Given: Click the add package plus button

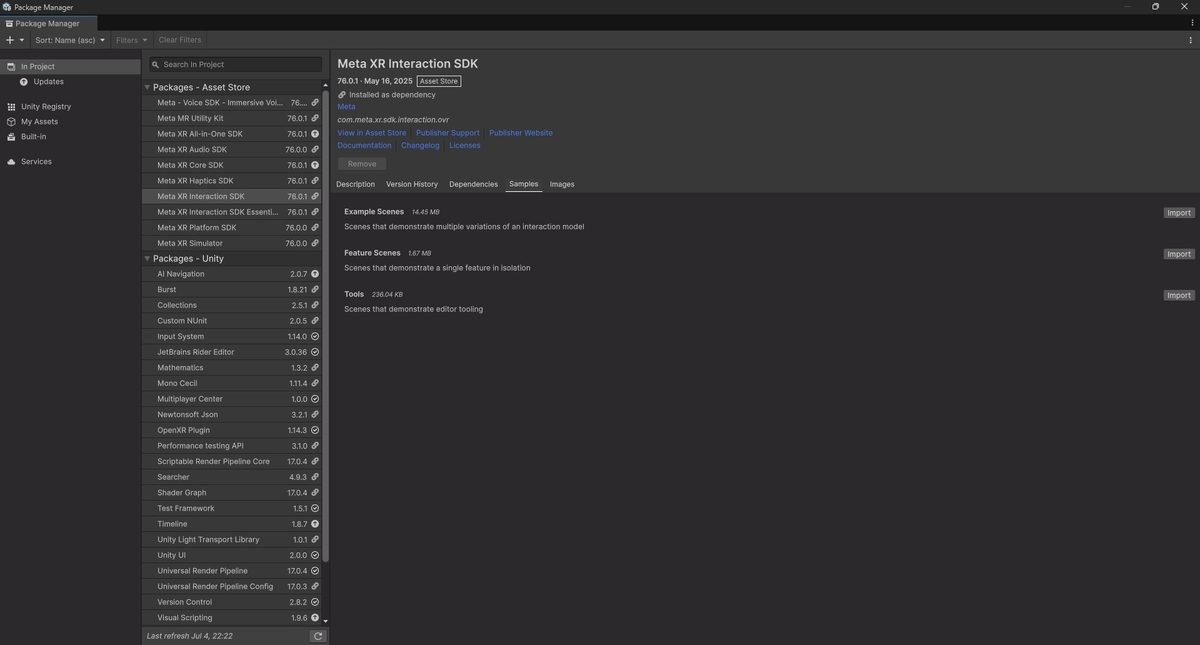Looking at the screenshot, I should 10,40.
